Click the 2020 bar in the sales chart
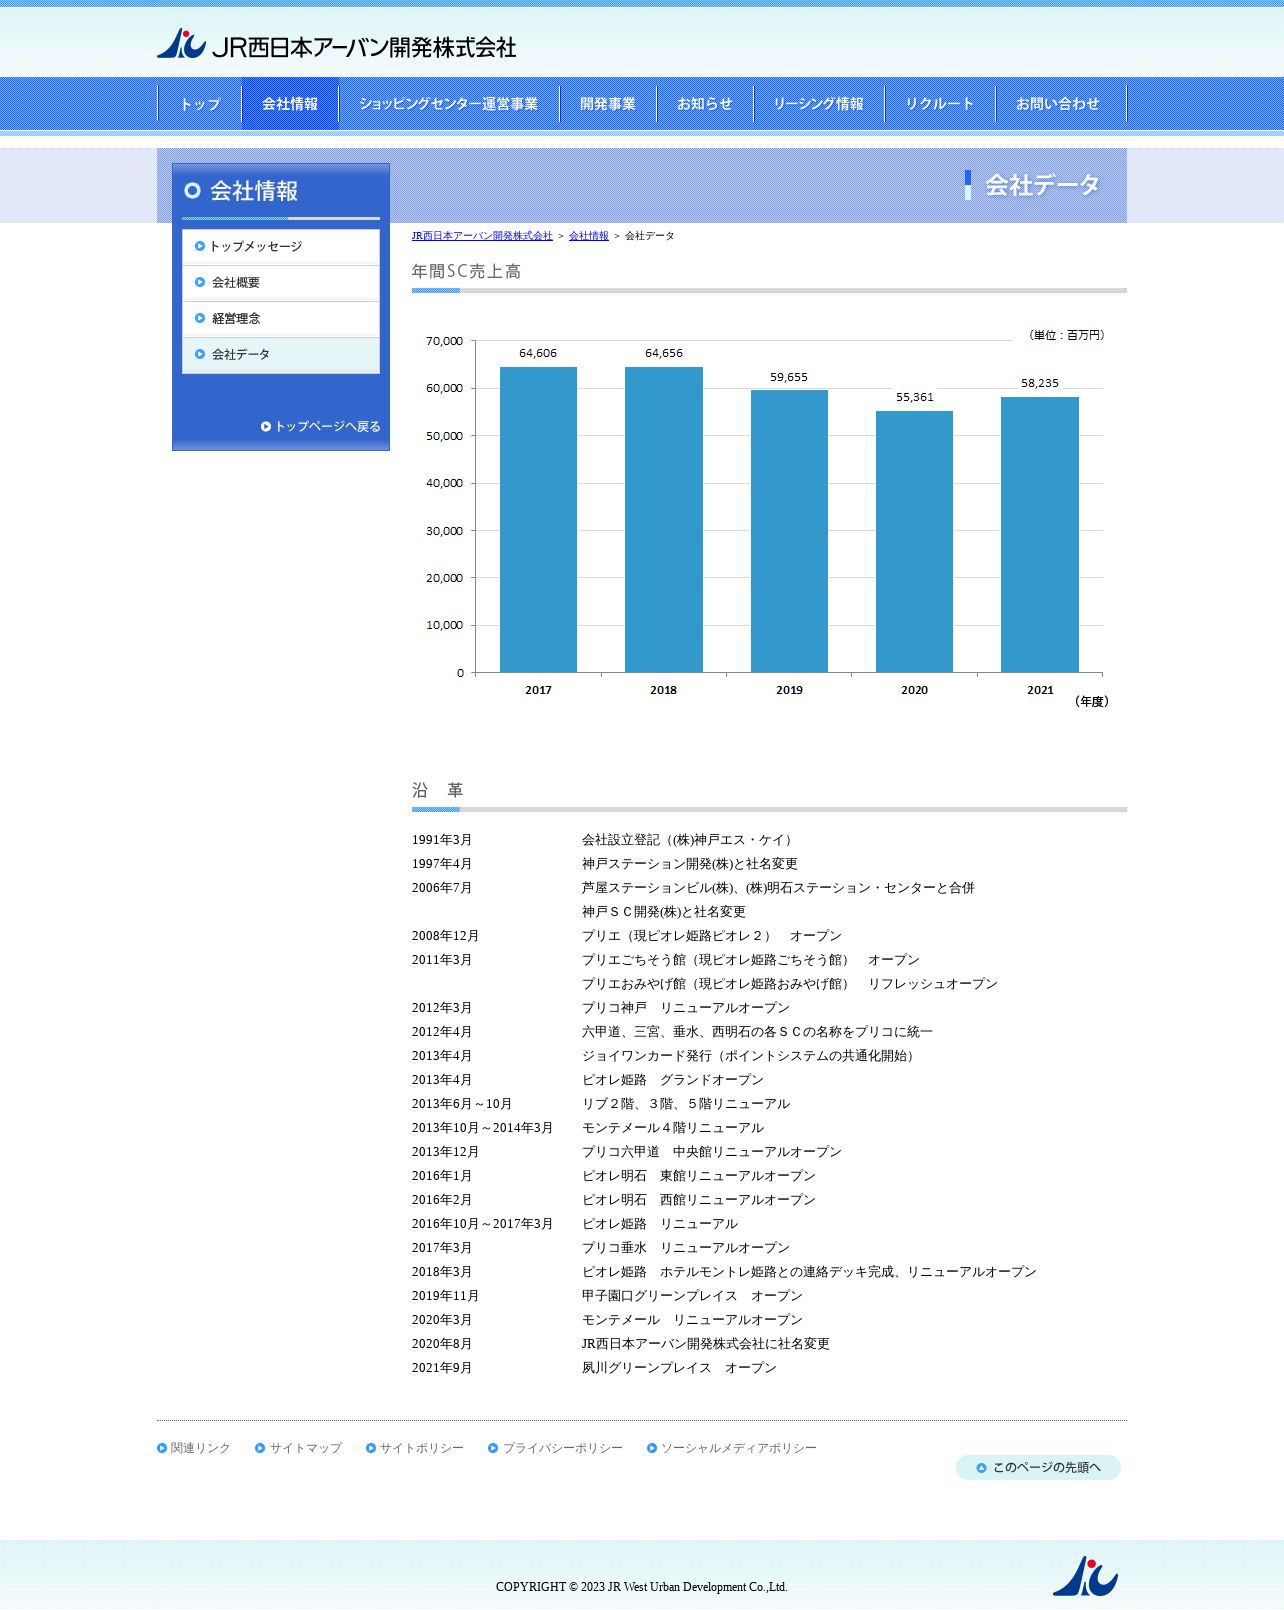The width and height of the screenshot is (1284, 1610). point(914,541)
